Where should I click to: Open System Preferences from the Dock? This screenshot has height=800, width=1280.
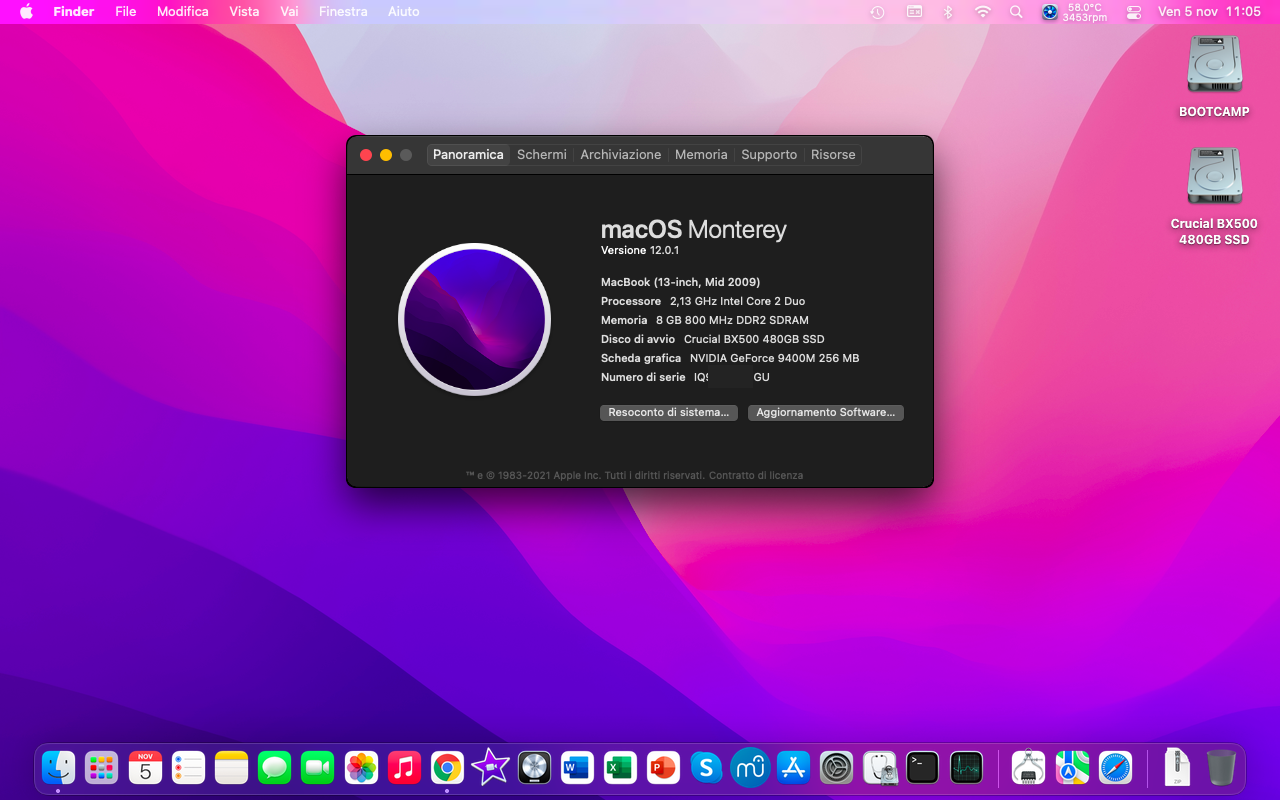836,768
